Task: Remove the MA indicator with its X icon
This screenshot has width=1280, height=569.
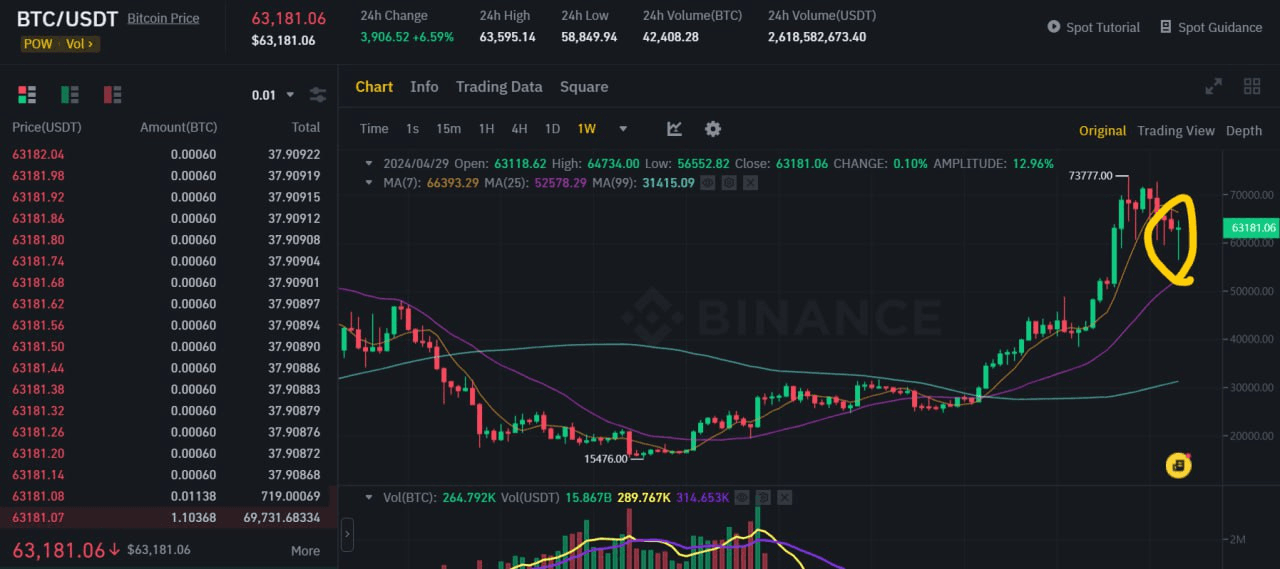Action: pos(750,183)
